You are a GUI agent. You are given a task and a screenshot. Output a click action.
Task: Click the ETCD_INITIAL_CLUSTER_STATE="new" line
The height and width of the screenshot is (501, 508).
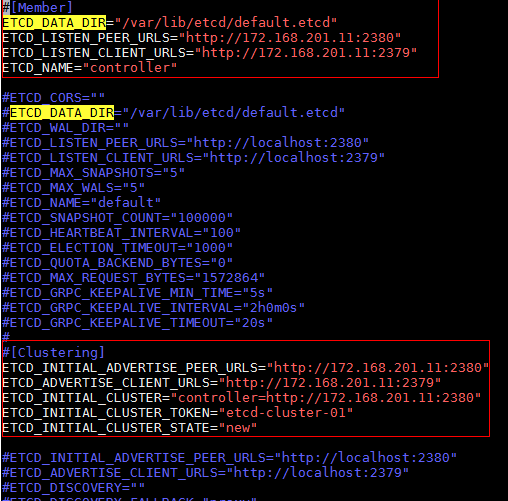(x=129, y=428)
